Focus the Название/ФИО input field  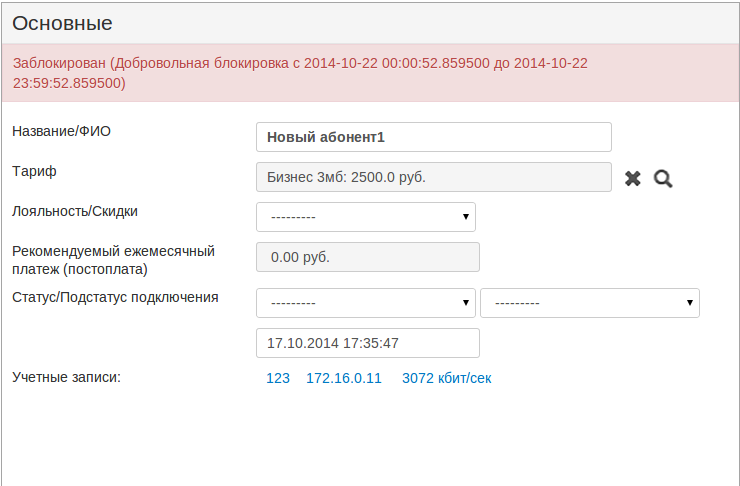click(x=434, y=137)
